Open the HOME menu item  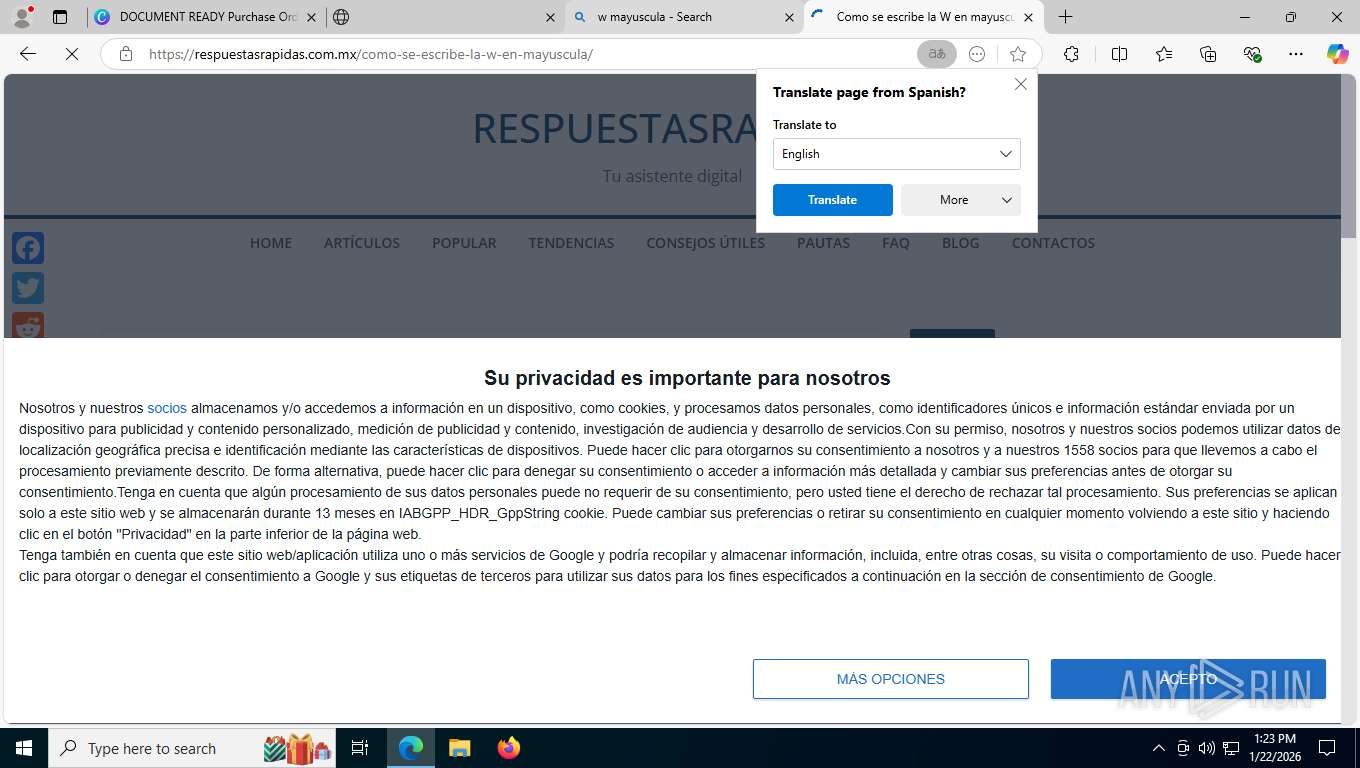[271, 243]
